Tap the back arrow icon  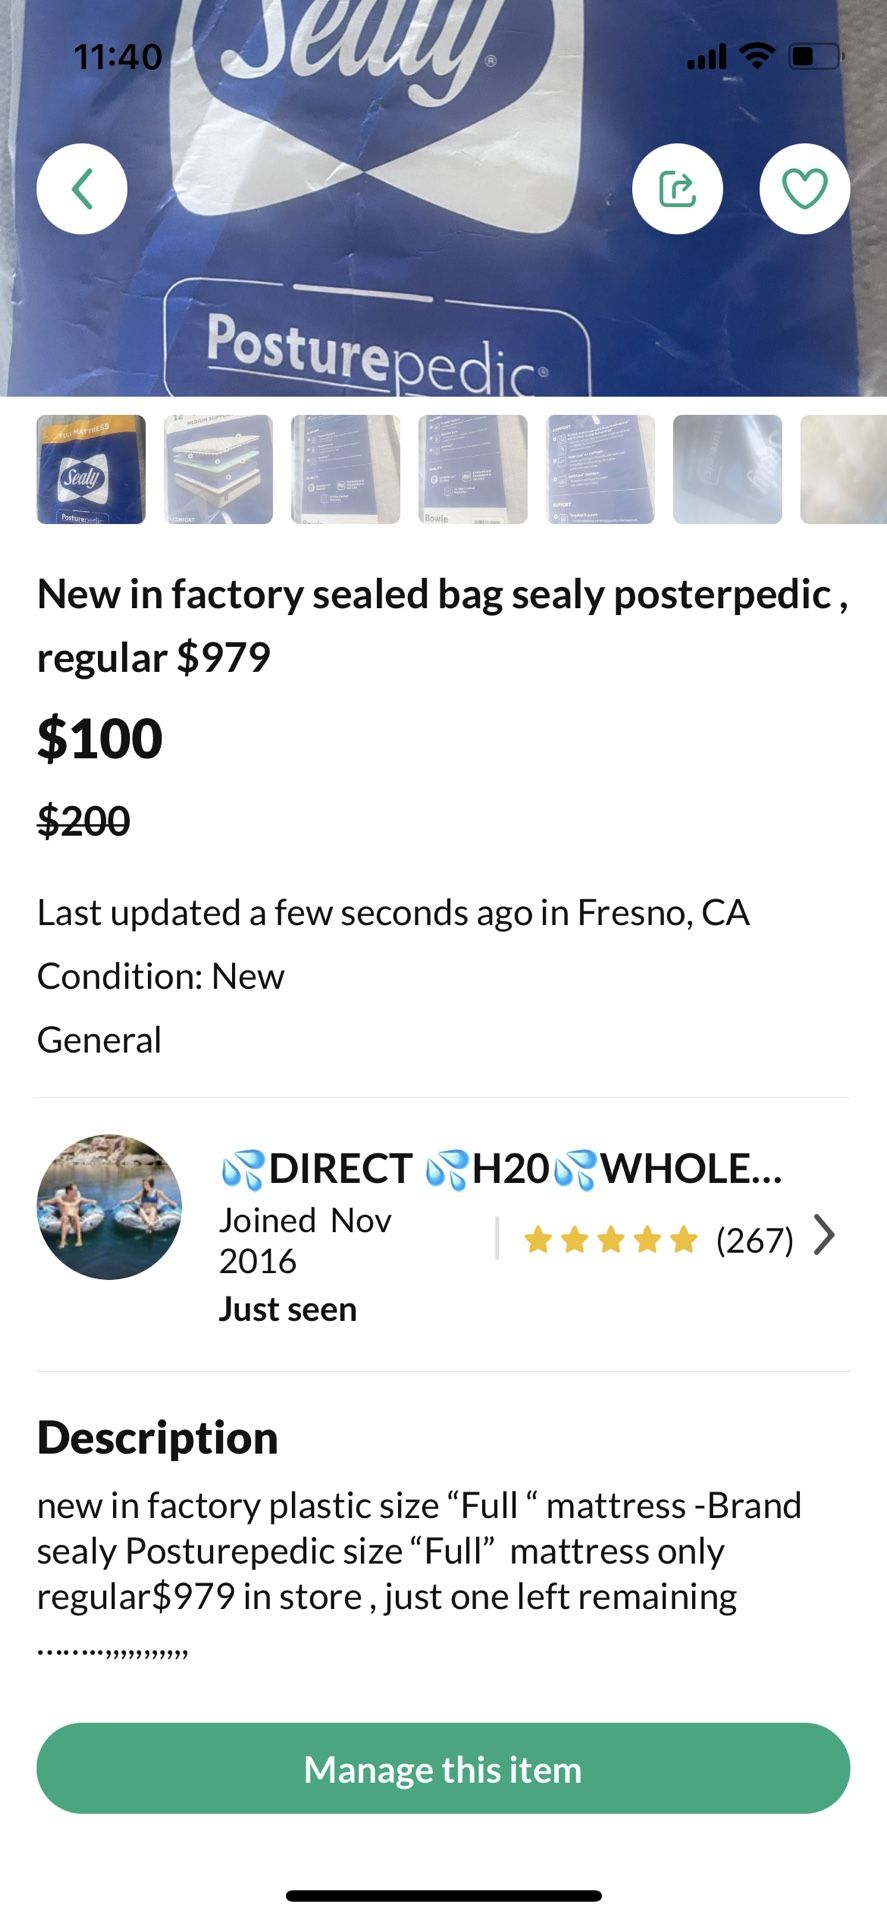82,189
